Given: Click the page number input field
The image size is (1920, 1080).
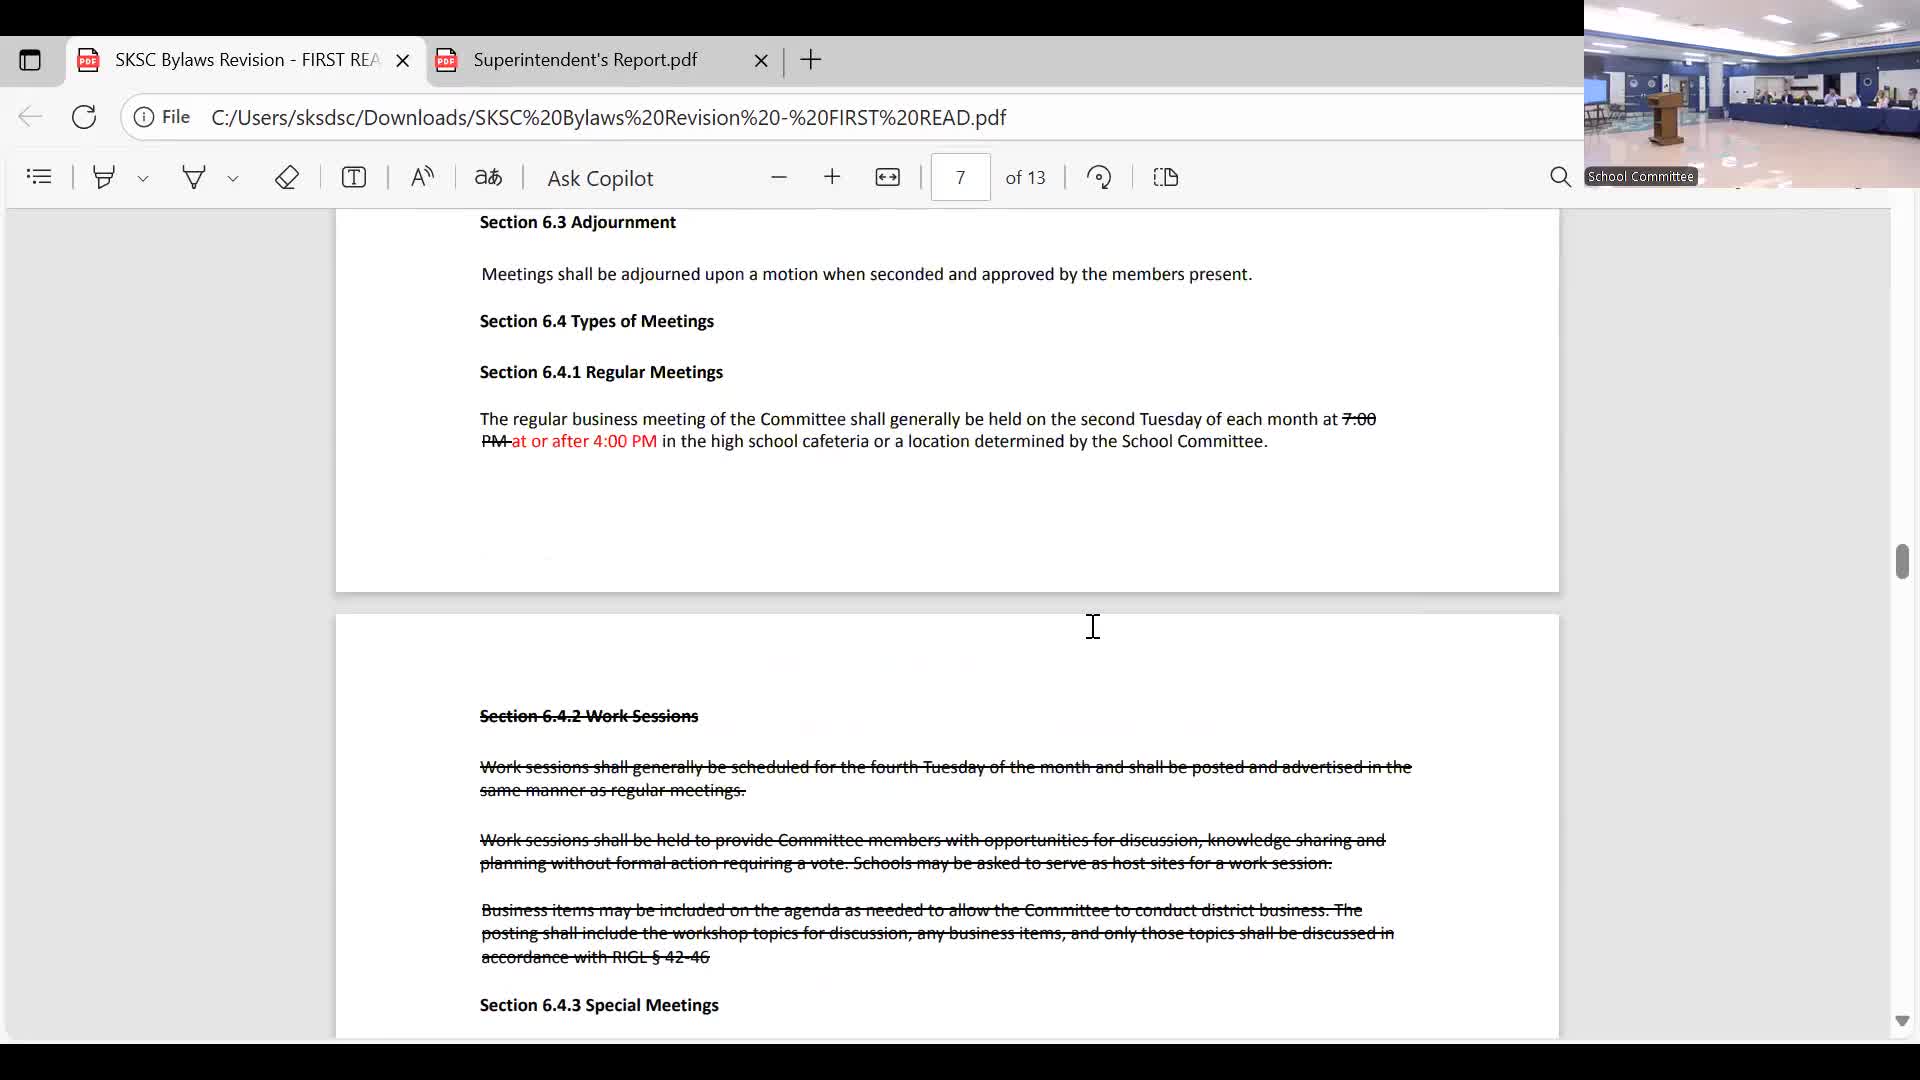Looking at the screenshot, I should [x=960, y=177].
